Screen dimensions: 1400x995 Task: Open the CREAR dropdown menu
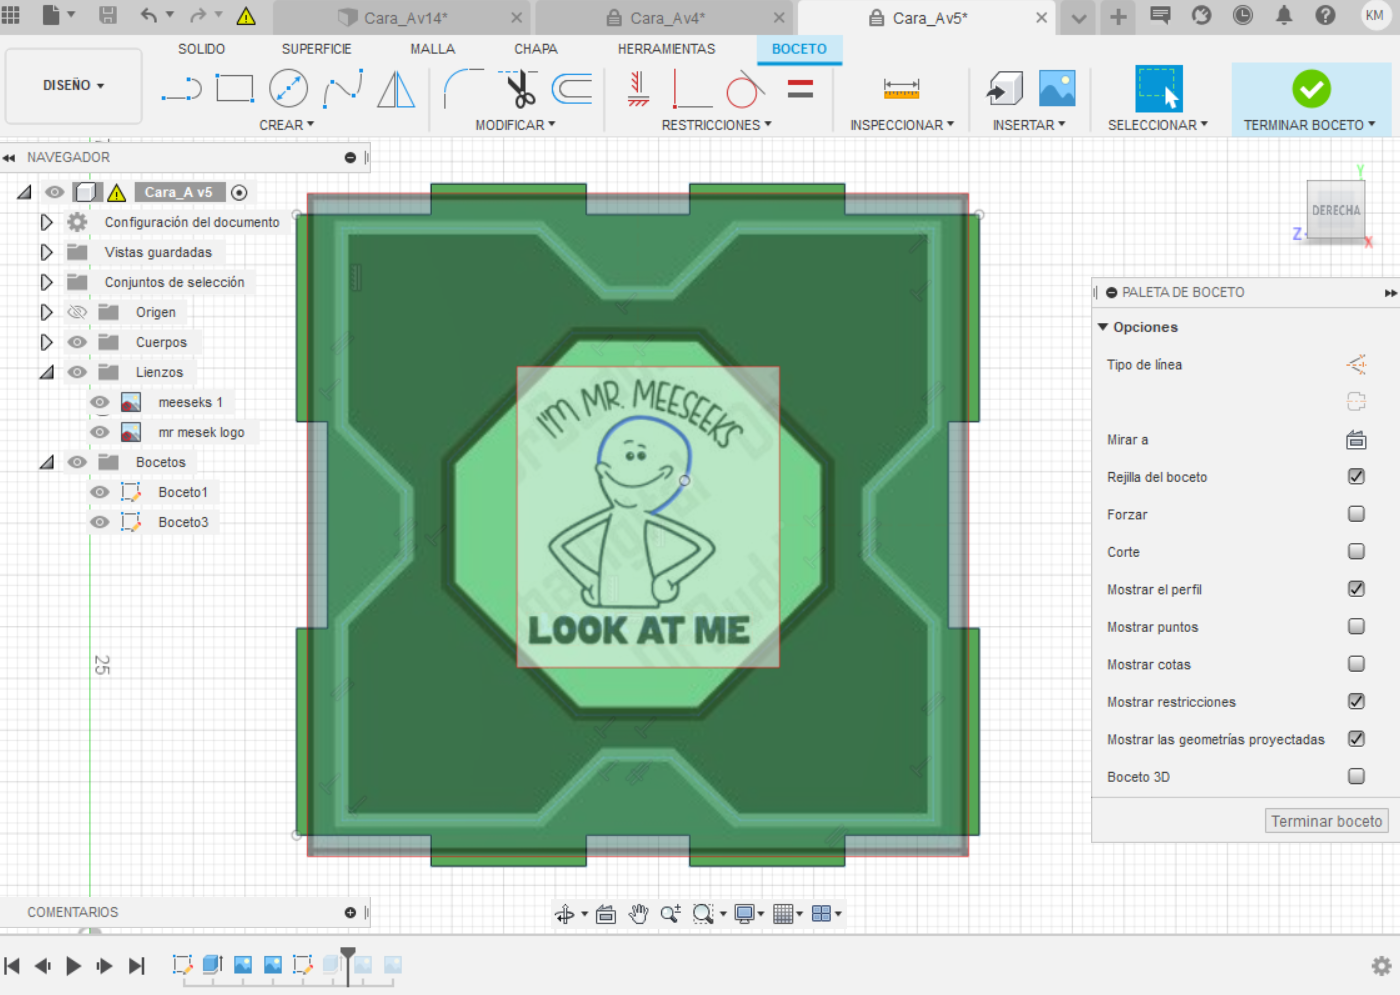pyautogui.click(x=287, y=125)
